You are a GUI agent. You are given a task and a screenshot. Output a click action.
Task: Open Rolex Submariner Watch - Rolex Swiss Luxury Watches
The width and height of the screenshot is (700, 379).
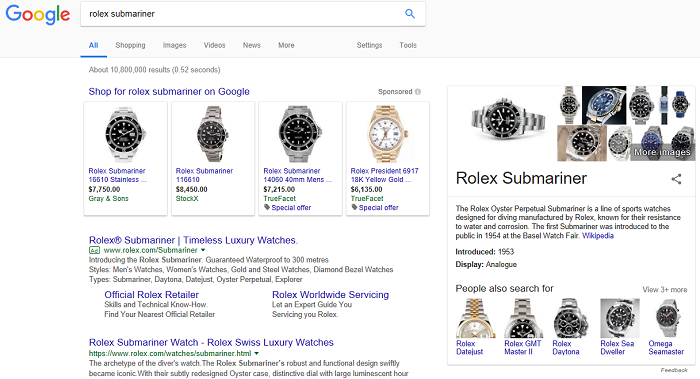211,342
